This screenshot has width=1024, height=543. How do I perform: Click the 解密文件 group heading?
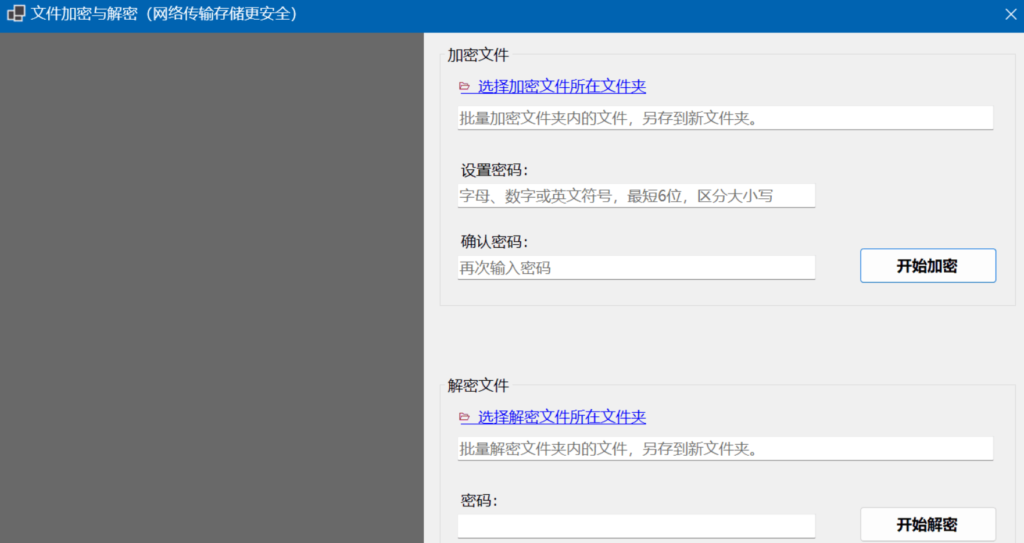[x=478, y=385]
